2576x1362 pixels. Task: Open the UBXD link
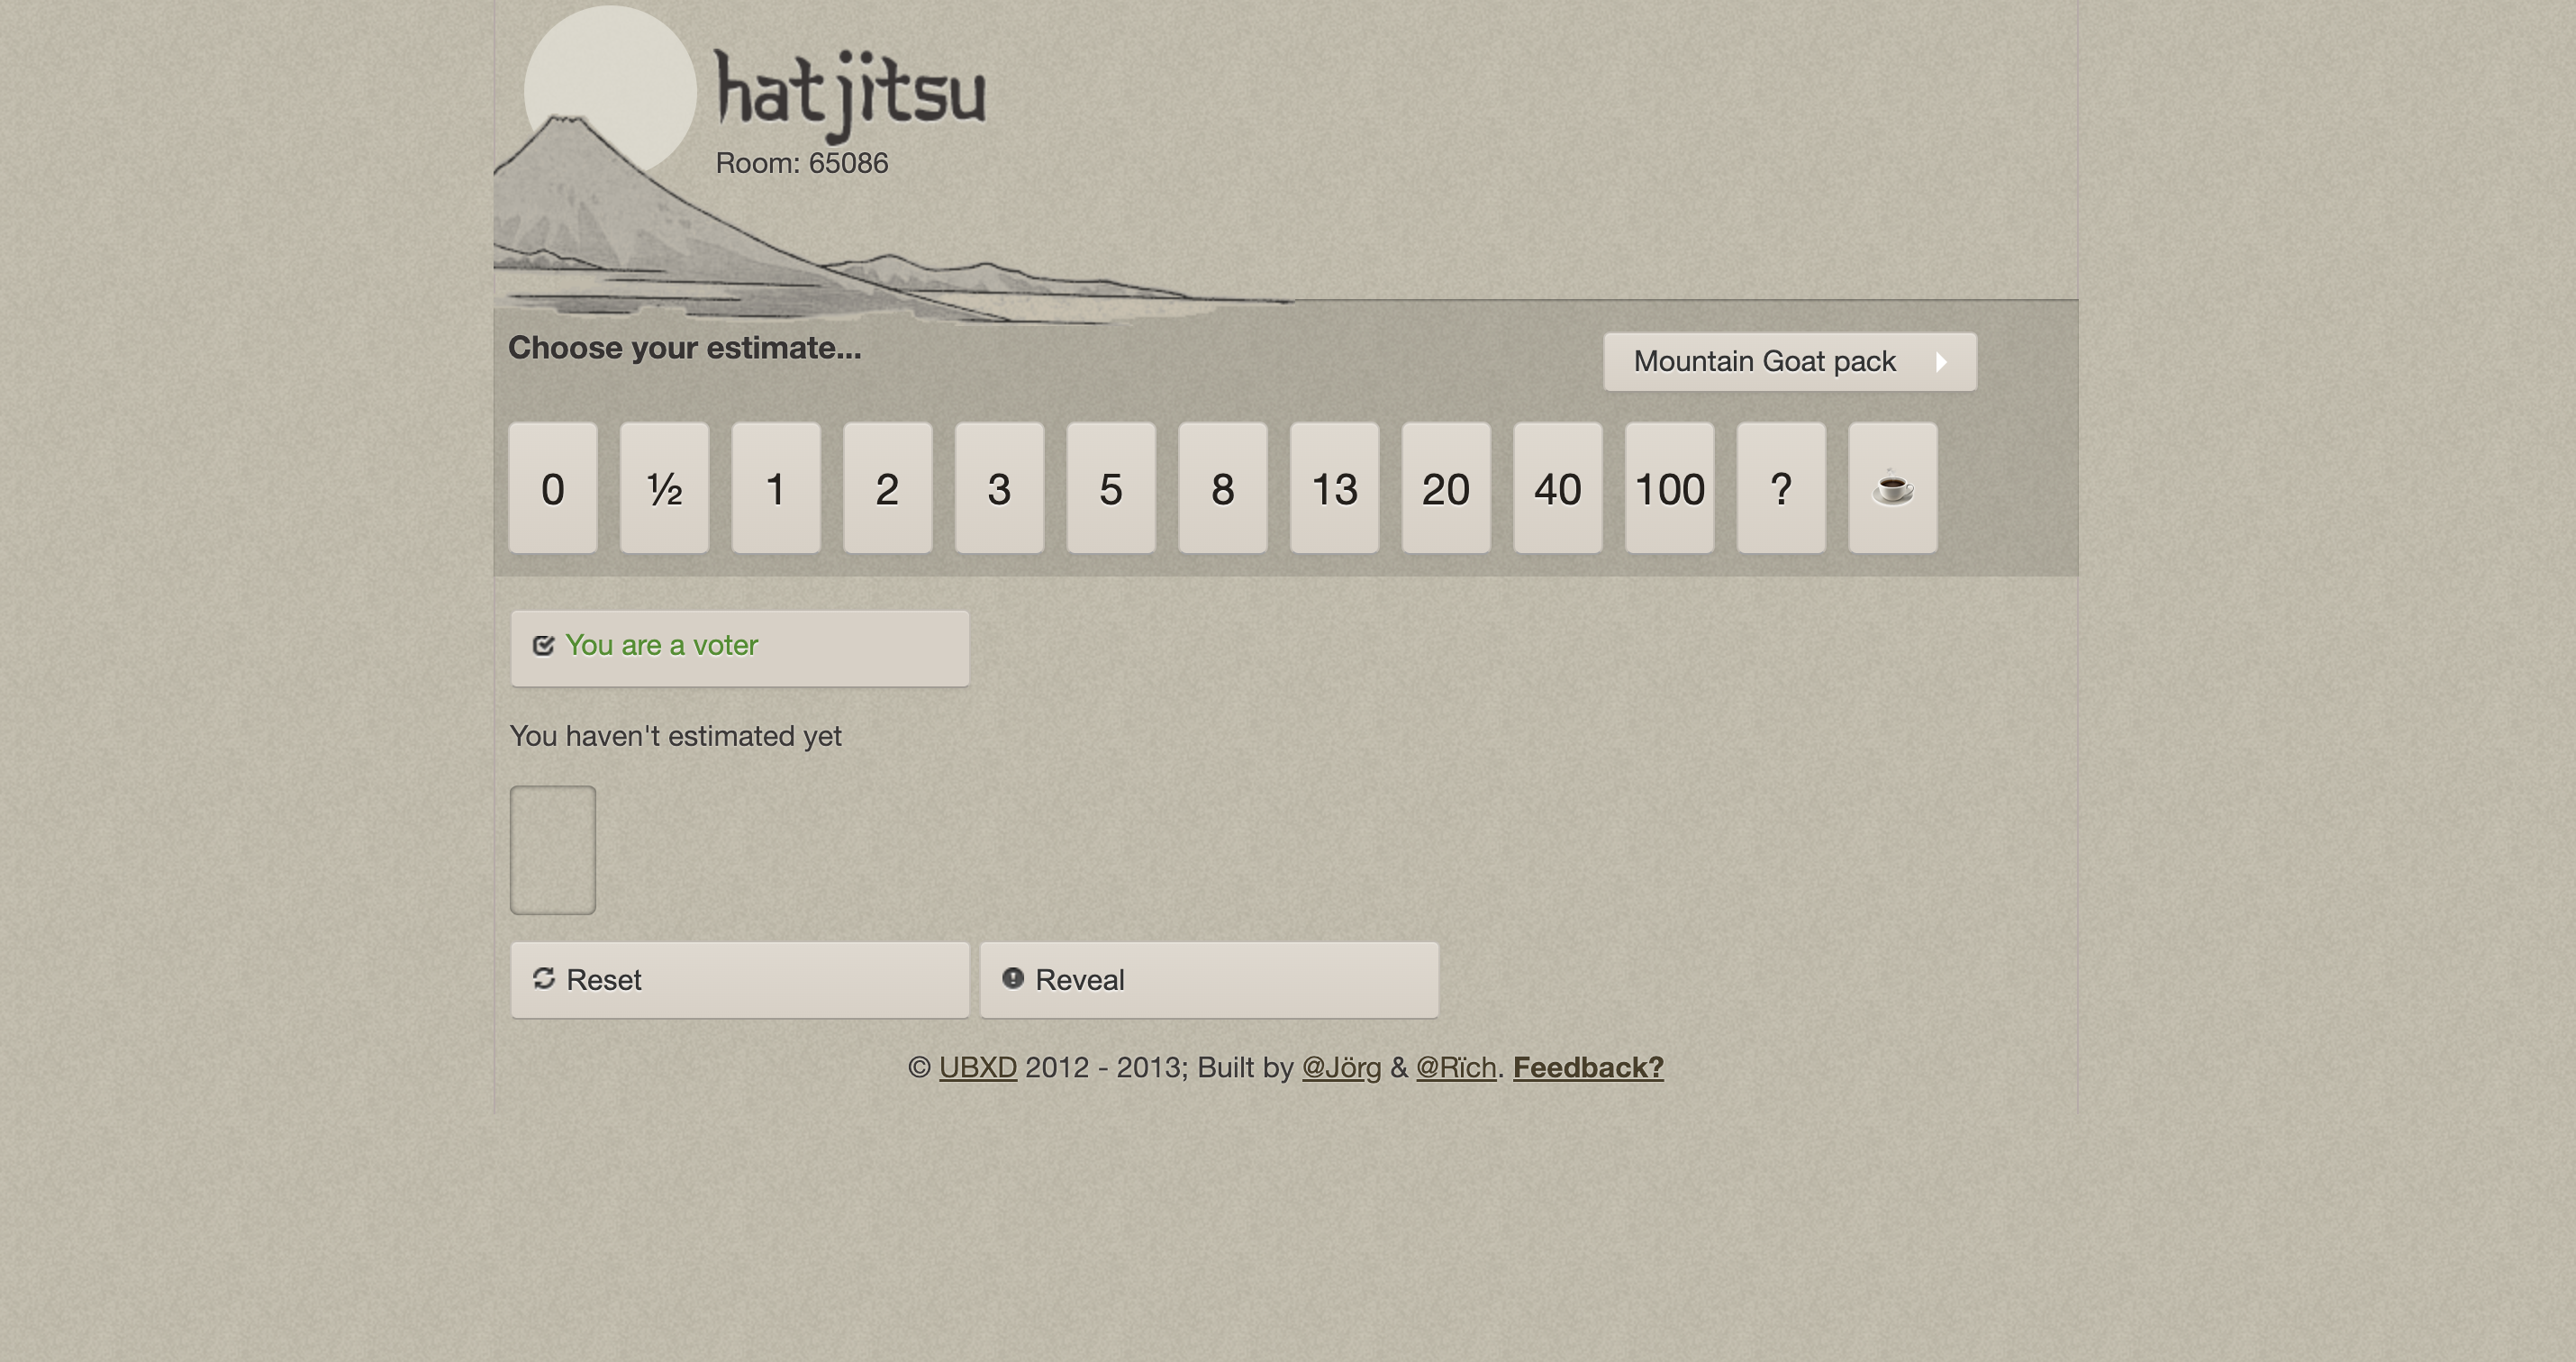click(977, 1067)
